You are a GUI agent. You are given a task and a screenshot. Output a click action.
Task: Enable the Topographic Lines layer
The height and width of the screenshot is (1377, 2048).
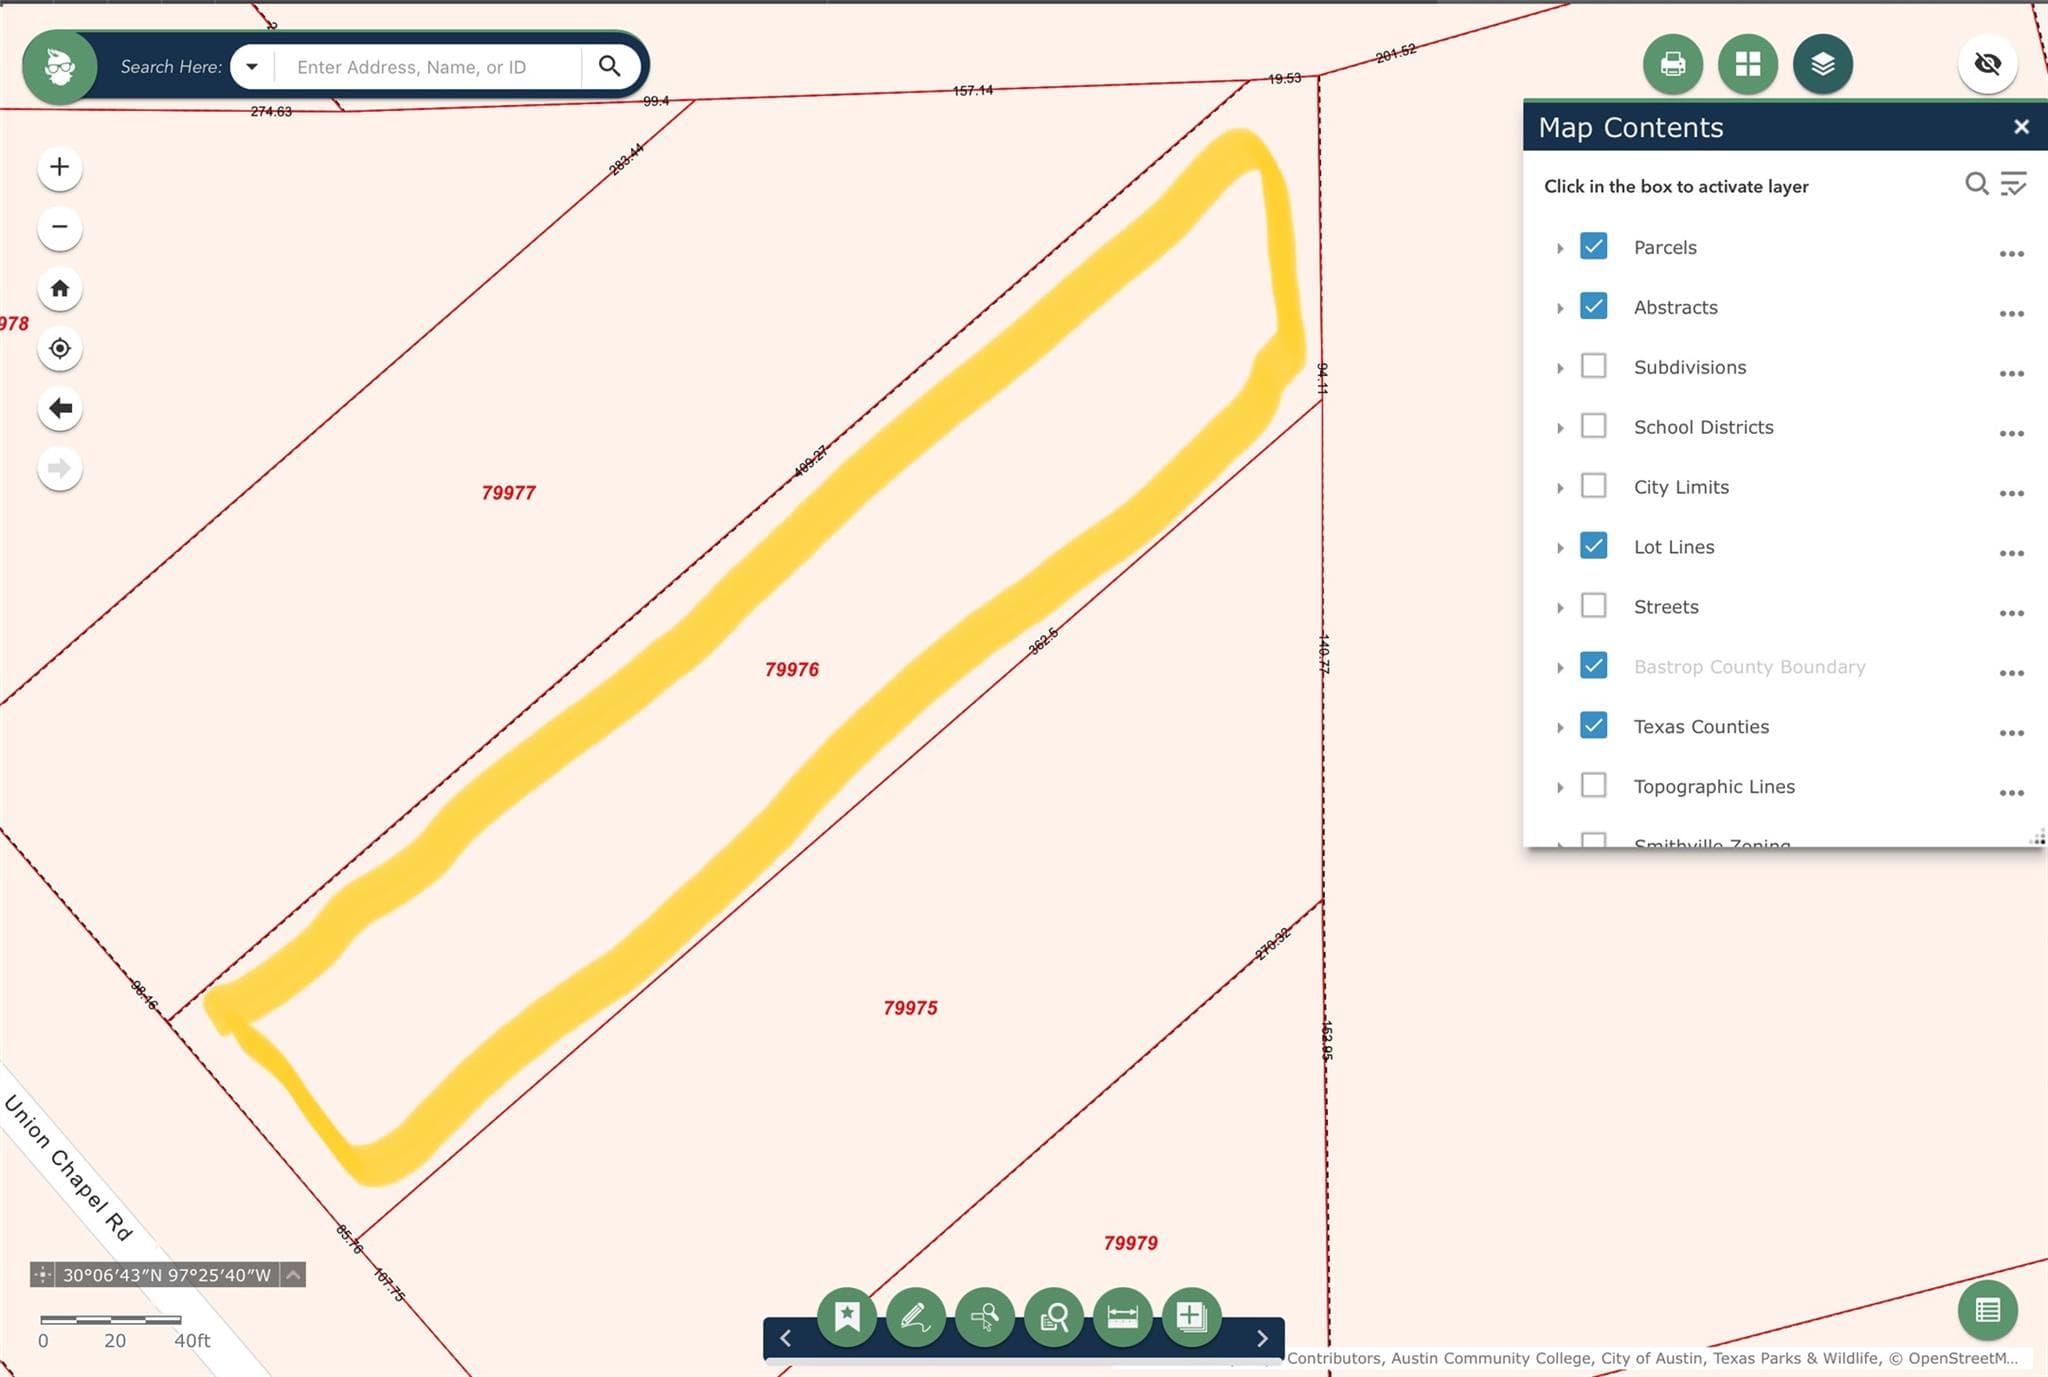(x=1594, y=786)
